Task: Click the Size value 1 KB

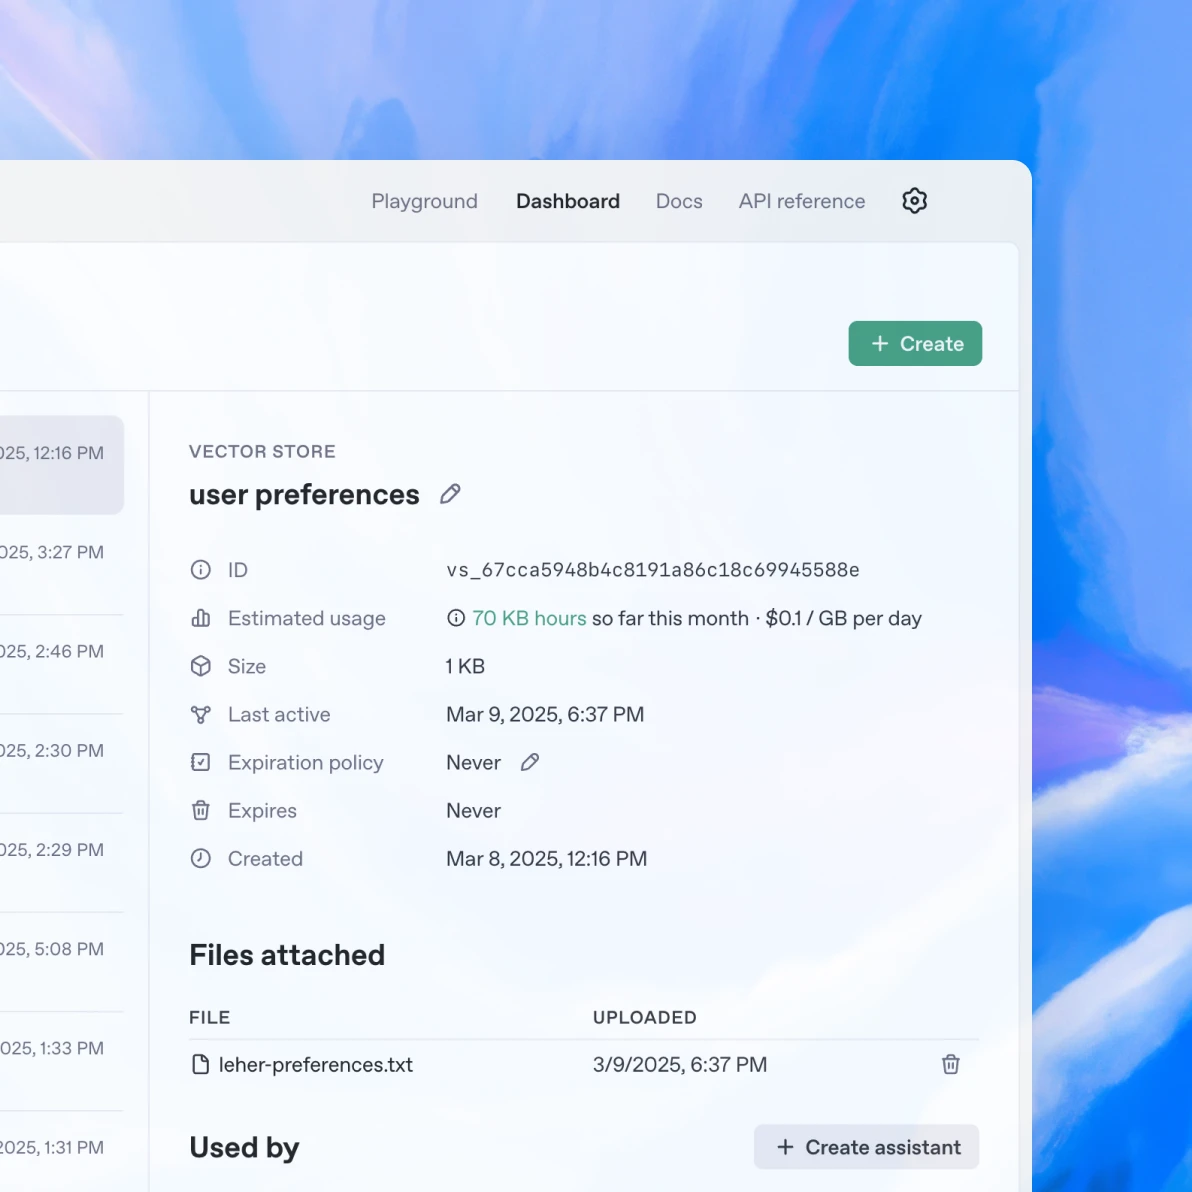Action: click(x=465, y=666)
